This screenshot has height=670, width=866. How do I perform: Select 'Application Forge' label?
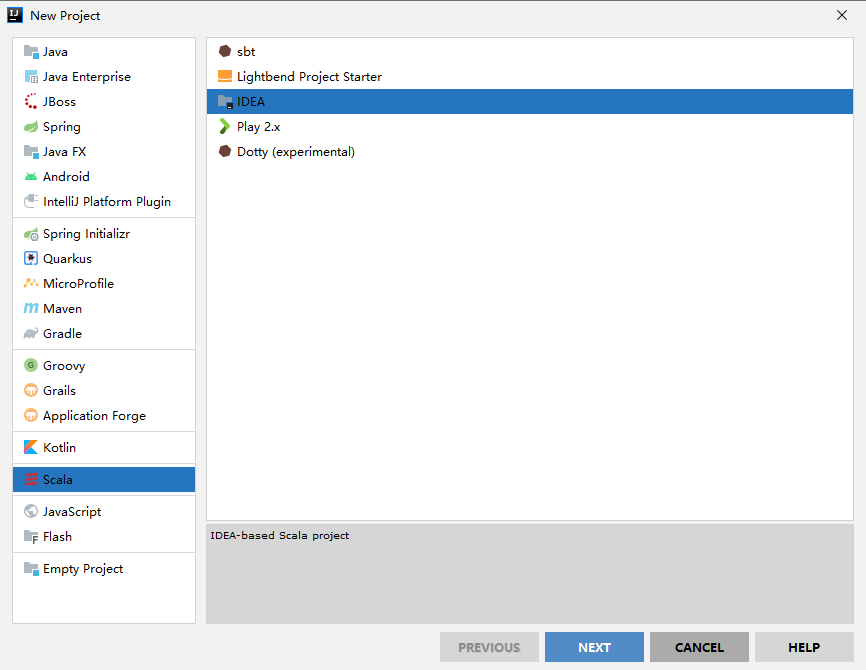pos(94,416)
